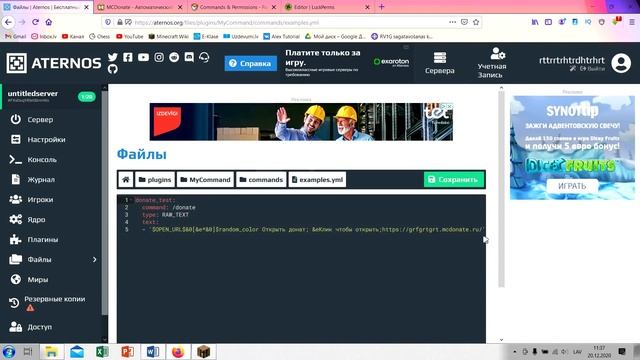Click ИГРАТЬ button in Synottip ad
The width and height of the screenshot is (640, 360).
(572, 186)
